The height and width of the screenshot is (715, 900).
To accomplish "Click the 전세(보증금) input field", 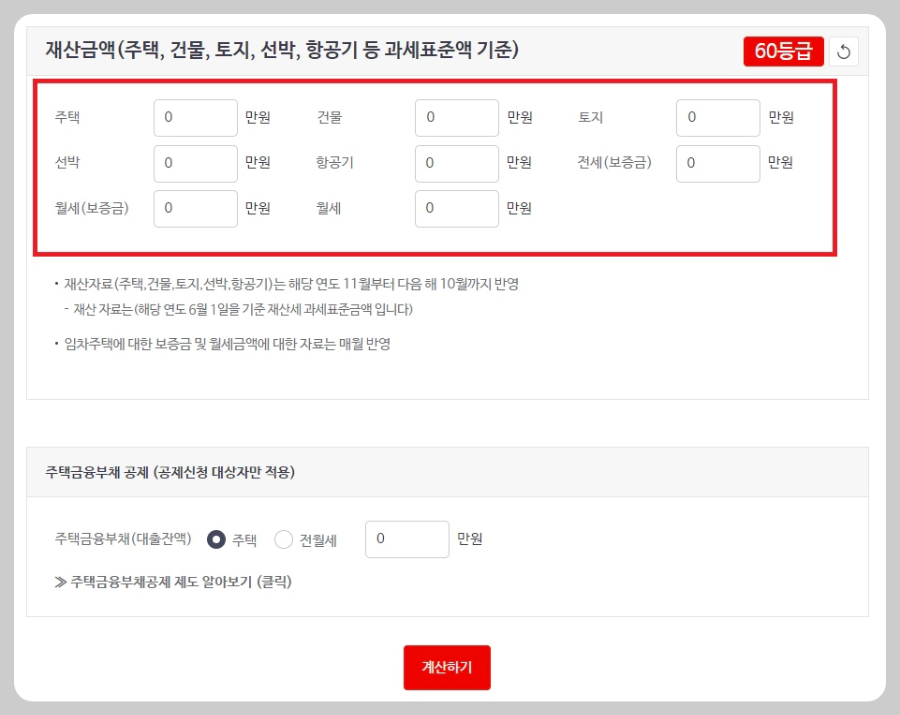I will pyautogui.click(x=718, y=163).
